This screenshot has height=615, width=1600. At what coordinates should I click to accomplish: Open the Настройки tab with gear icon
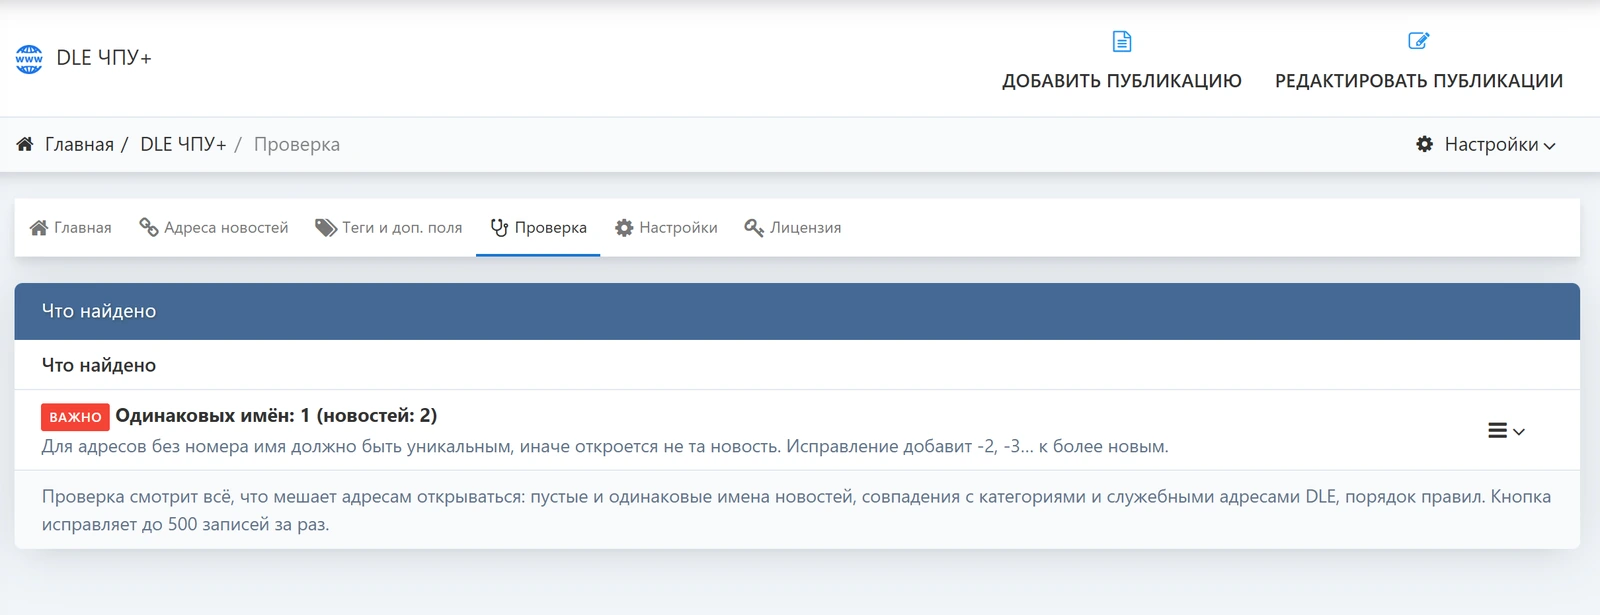coord(666,228)
